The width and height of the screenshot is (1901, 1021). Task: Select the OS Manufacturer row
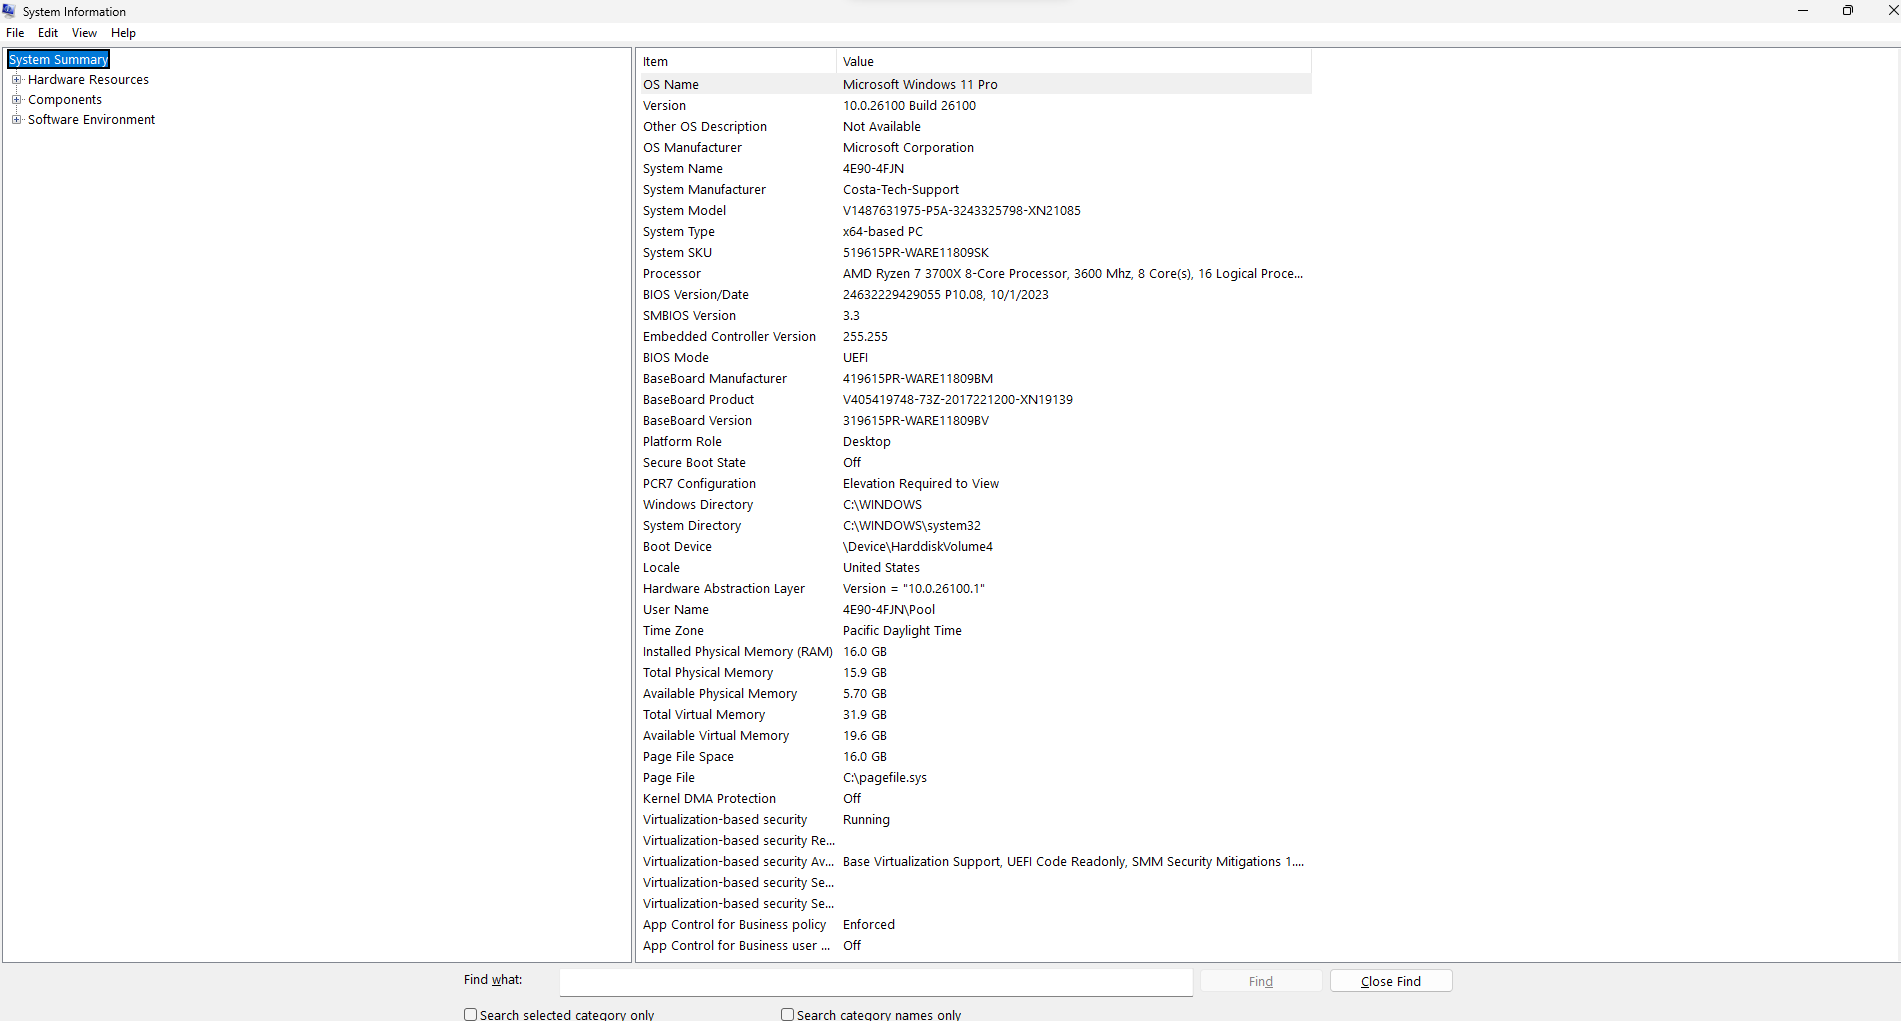click(x=974, y=148)
